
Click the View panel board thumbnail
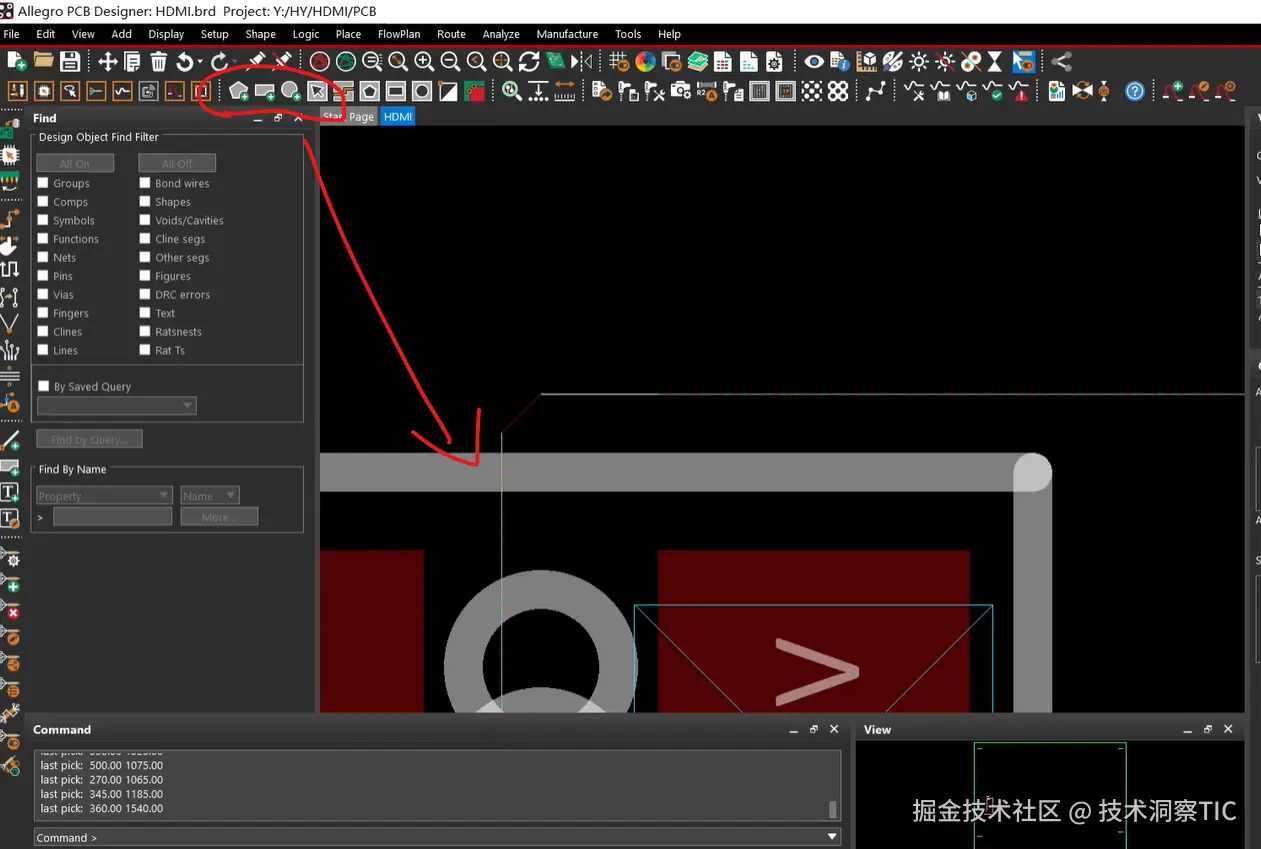[1050, 795]
